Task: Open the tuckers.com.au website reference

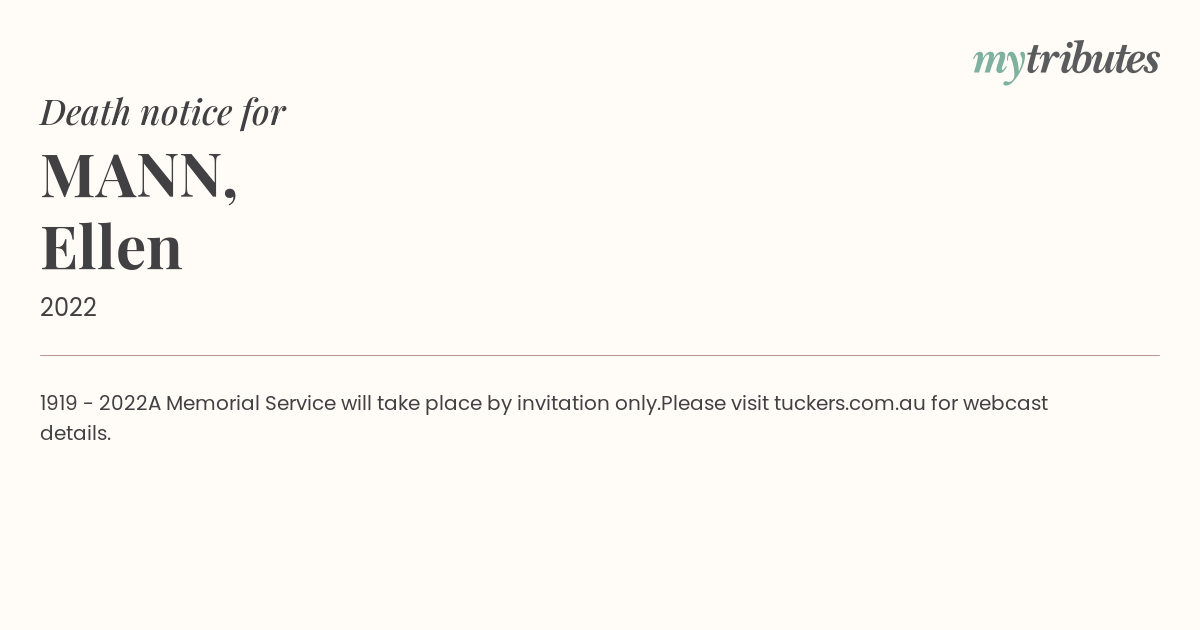Action: click(850, 403)
